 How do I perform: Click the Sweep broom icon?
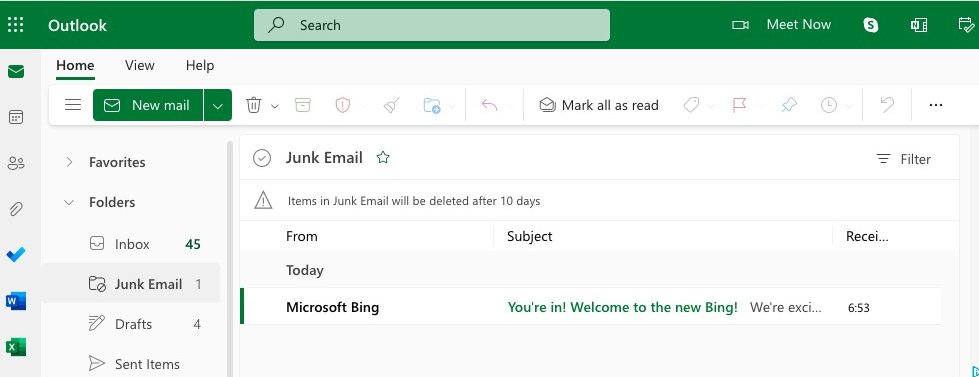(391, 105)
